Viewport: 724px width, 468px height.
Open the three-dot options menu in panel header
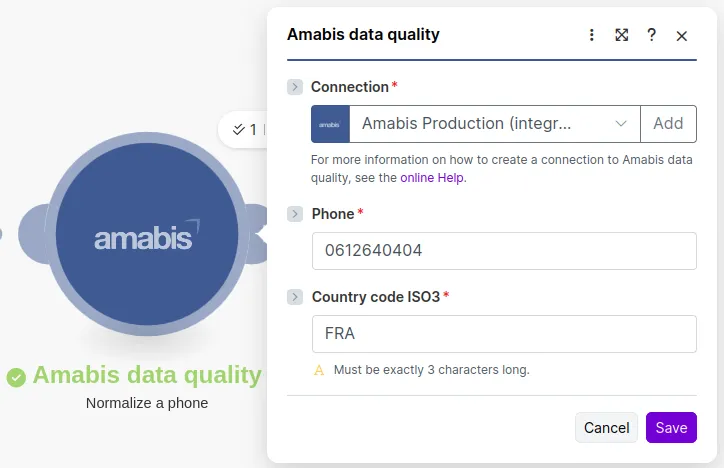pos(592,35)
